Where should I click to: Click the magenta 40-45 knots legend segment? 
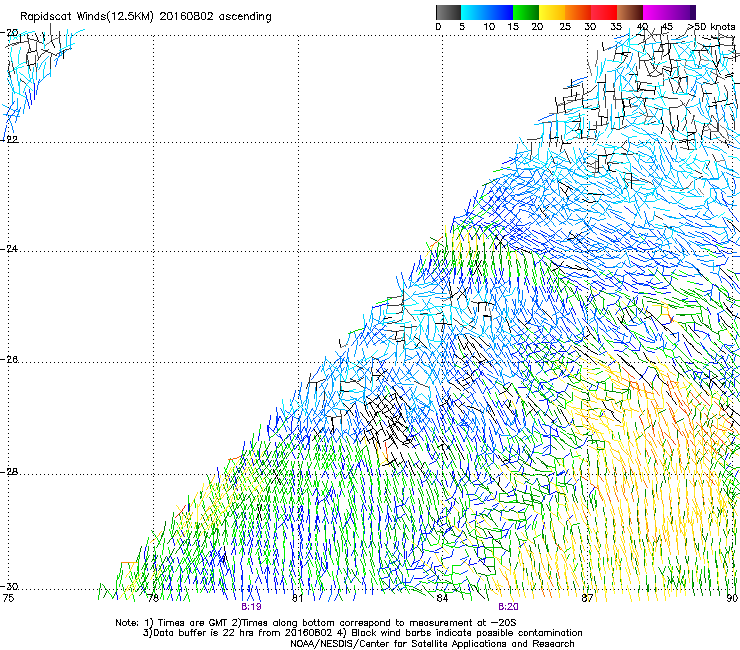[656, 12]
